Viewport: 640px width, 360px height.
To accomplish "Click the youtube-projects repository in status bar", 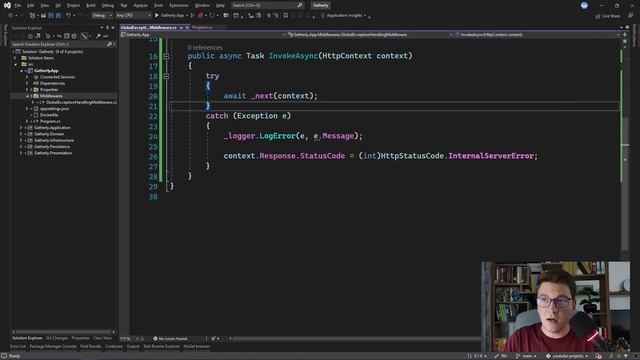I will (567, 356).
